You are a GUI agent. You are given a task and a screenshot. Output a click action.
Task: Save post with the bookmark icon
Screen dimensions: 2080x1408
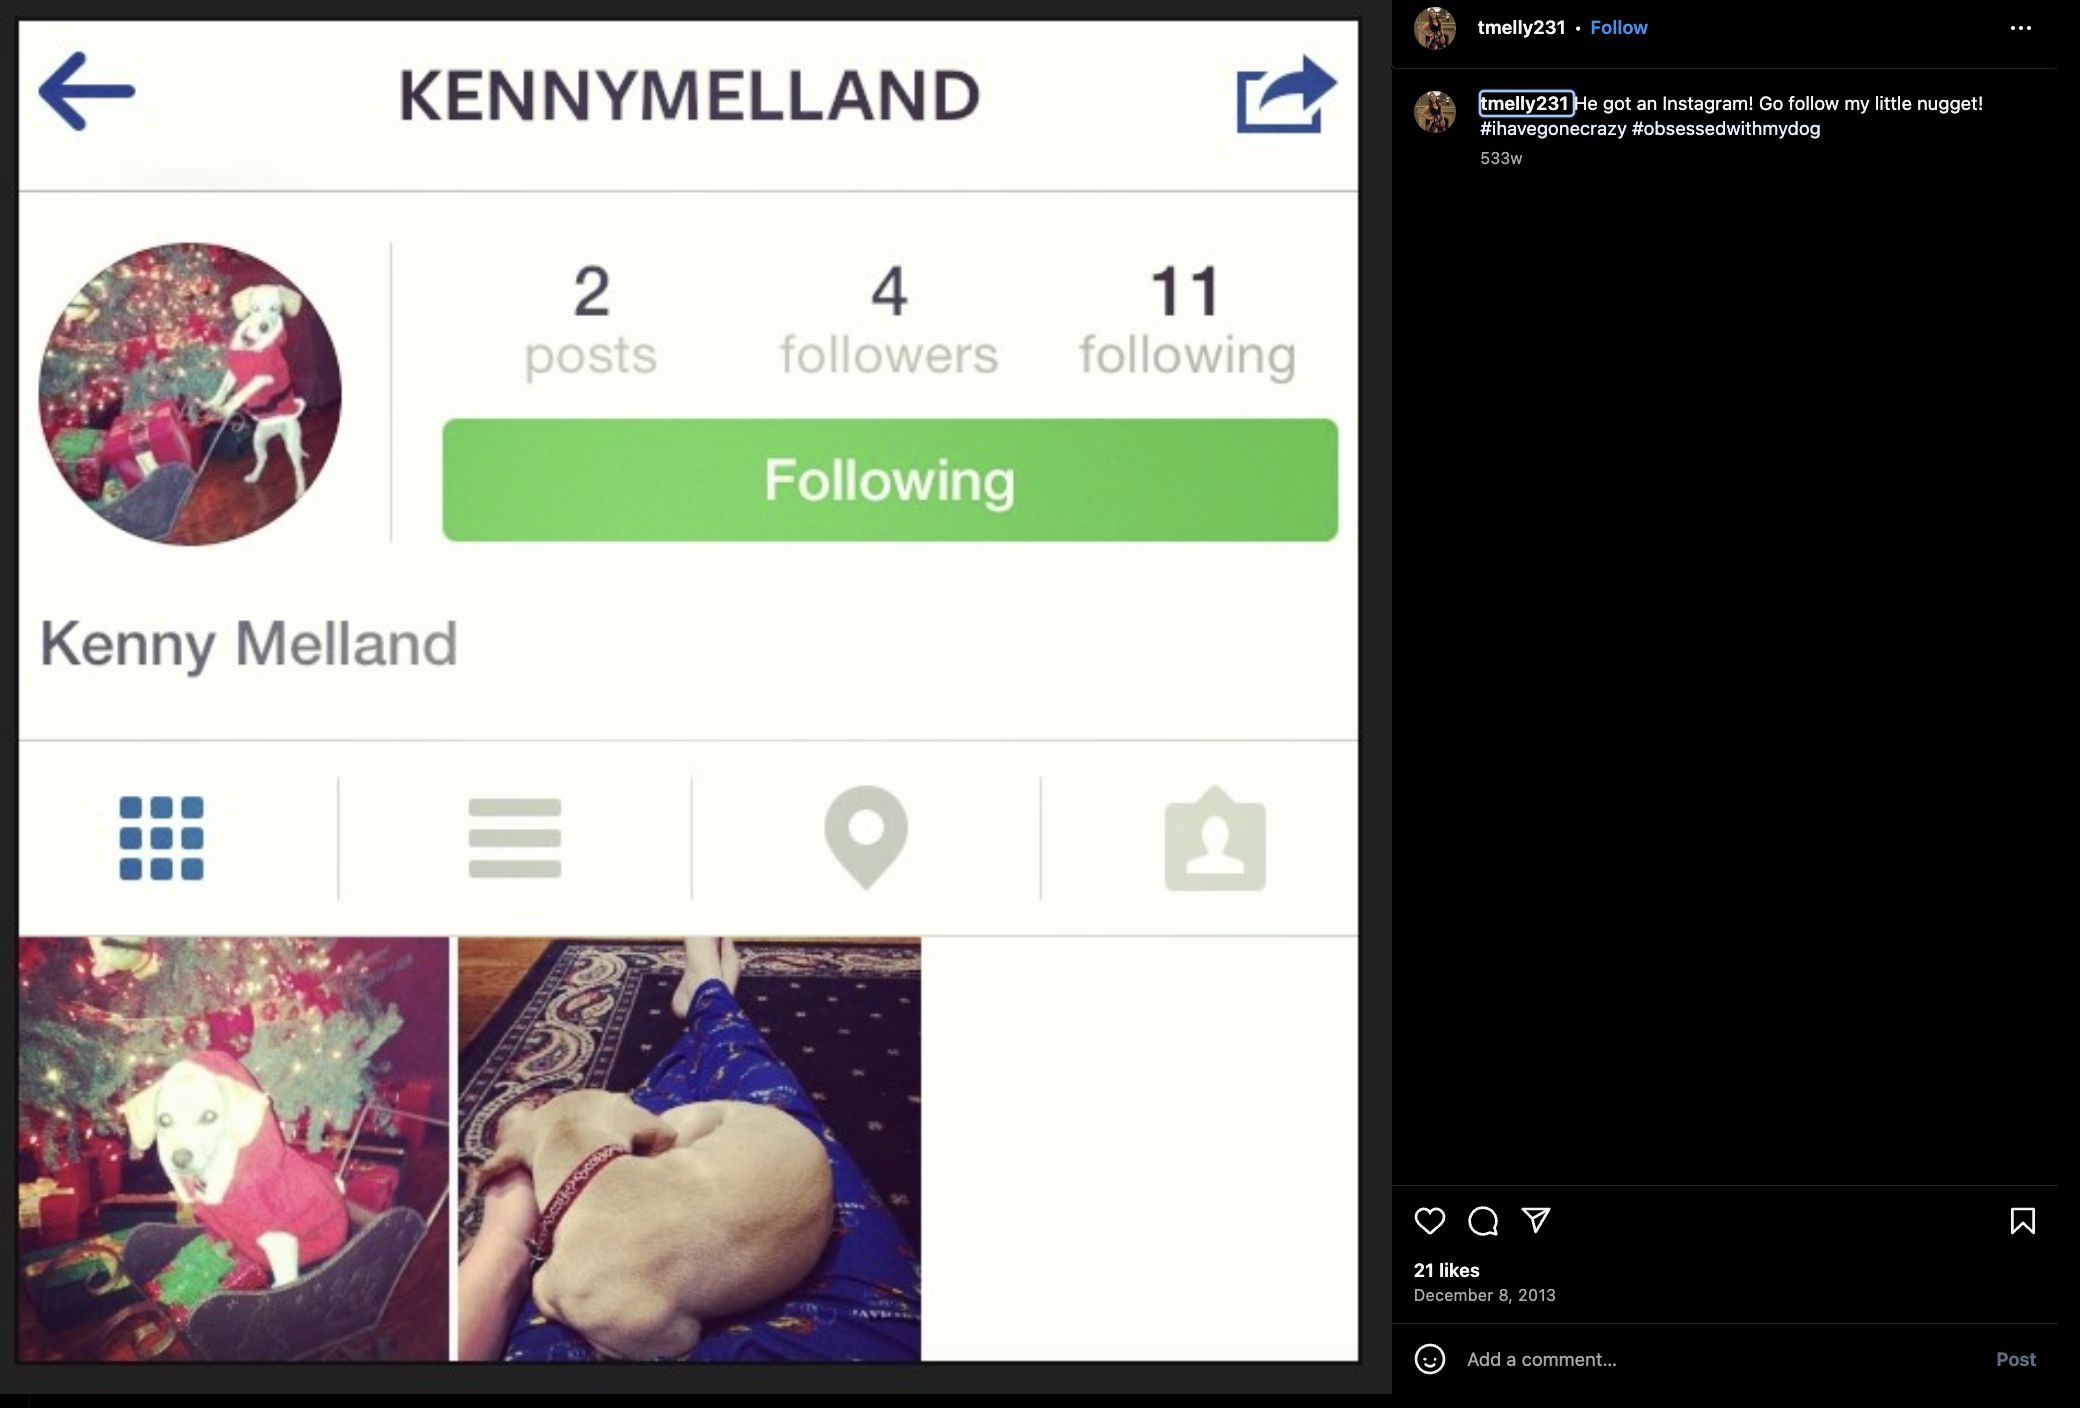coord(2022,1221)
